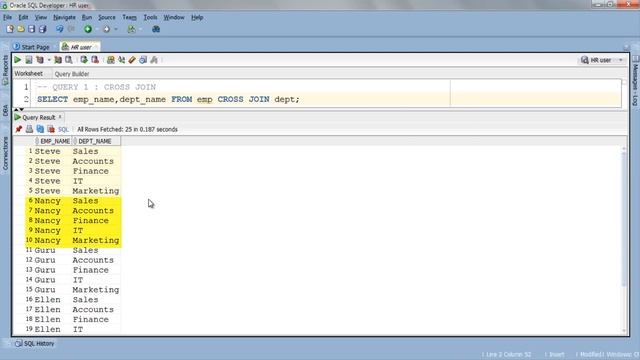The width and height of the screenshot is (640, 360).
Task: Click the Print icon in Query Result toolbar
Action: click(x=29, y=129)
